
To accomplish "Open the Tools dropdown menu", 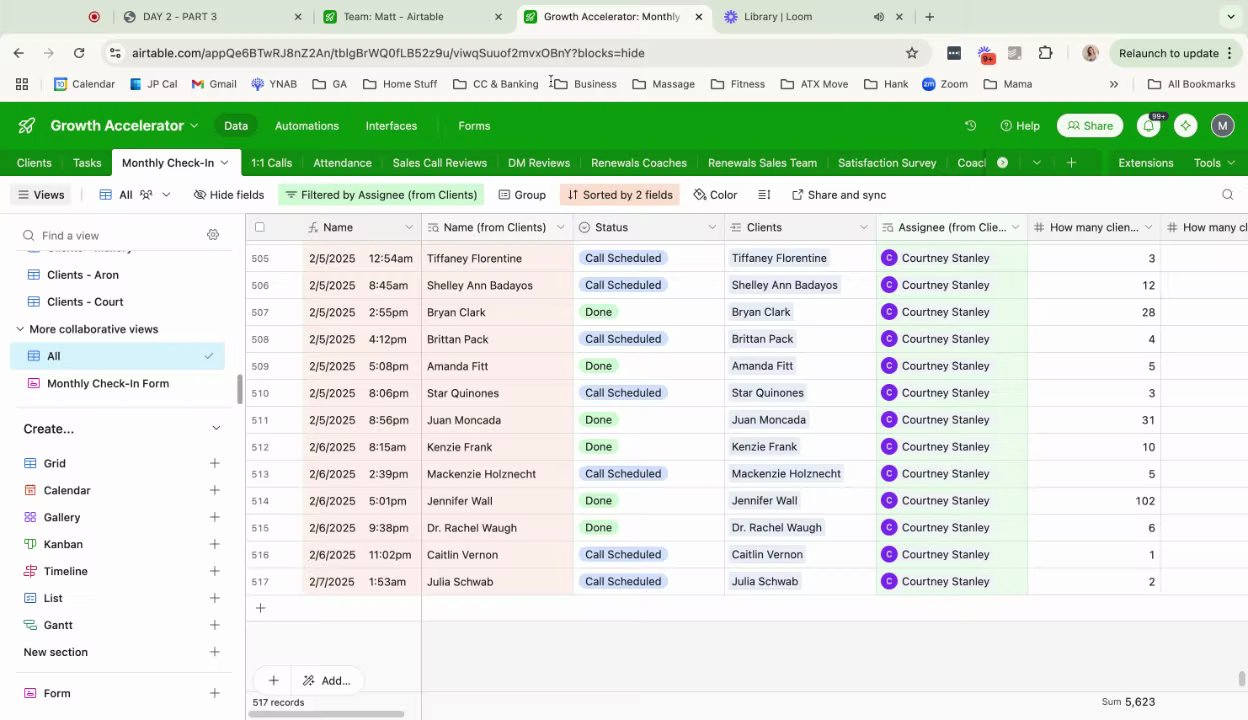I will pyautogui.click(x=1214, y=163).
